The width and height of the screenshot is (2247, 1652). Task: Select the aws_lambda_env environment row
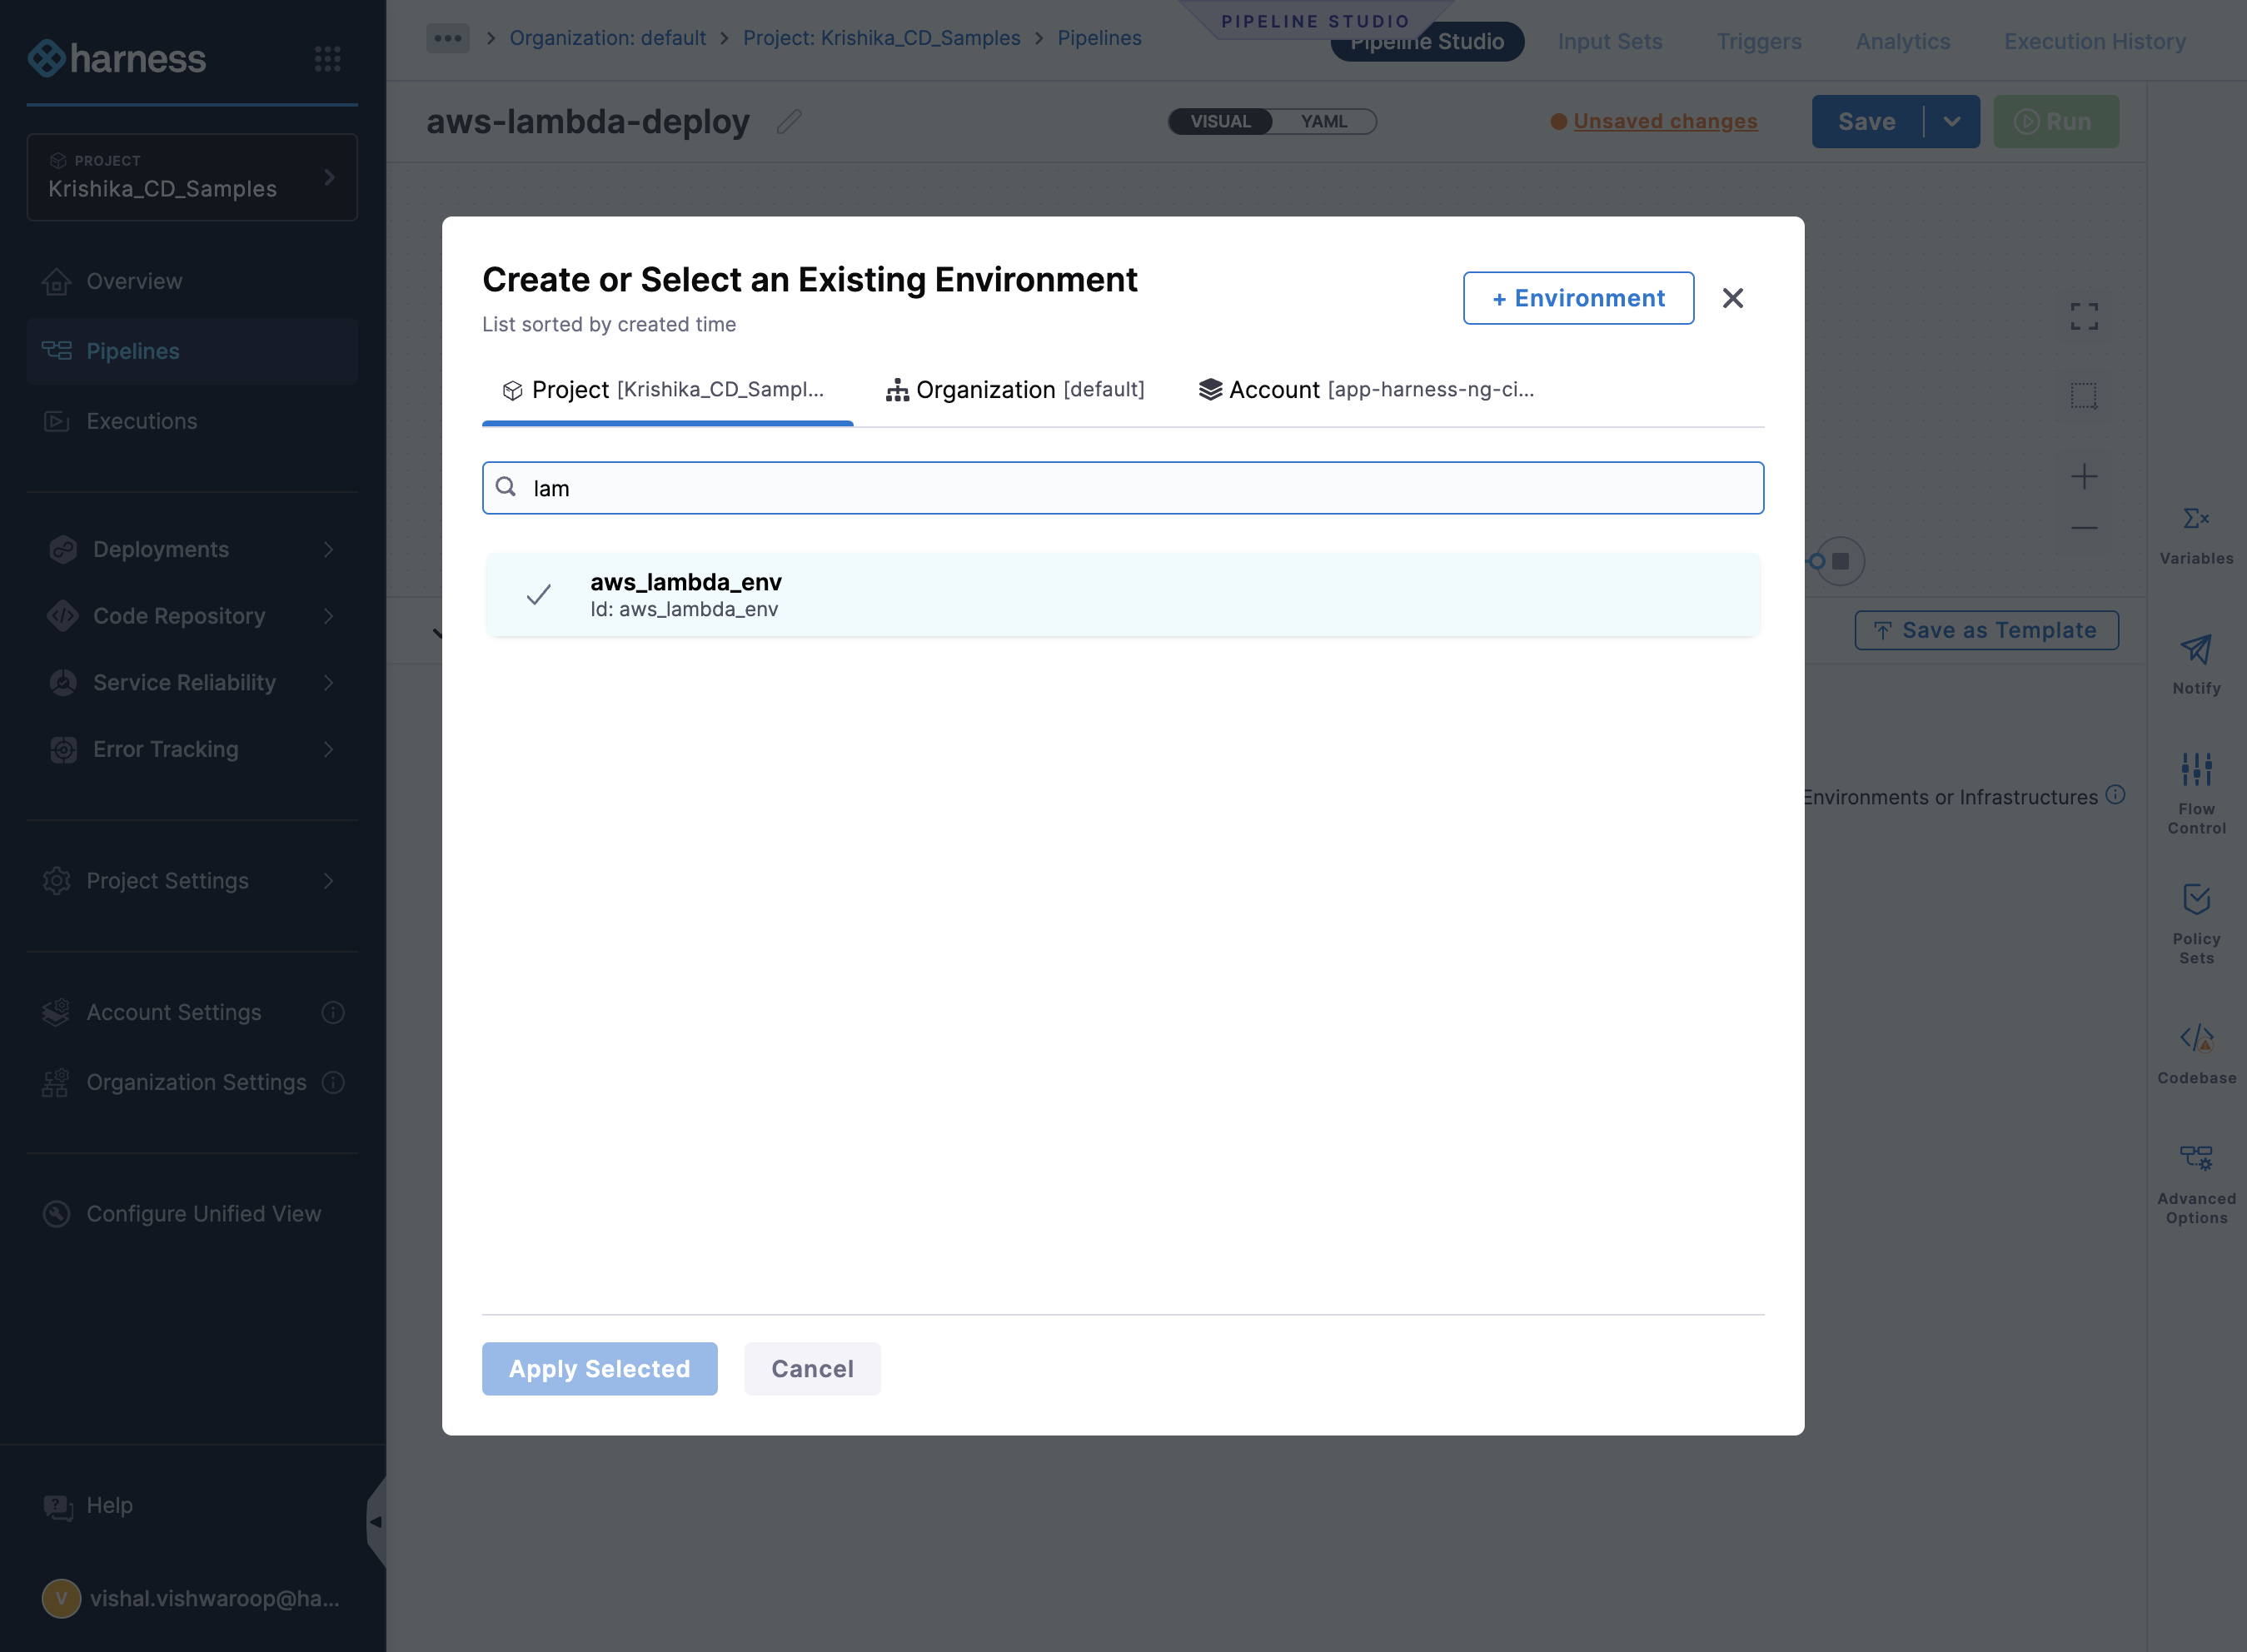point(1122,595)
